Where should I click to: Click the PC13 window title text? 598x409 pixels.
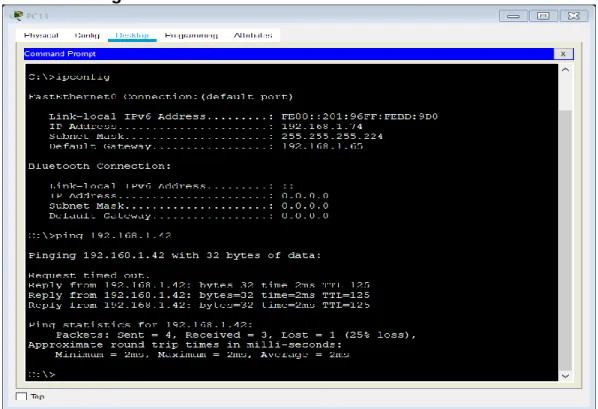[x=37, y=16]
